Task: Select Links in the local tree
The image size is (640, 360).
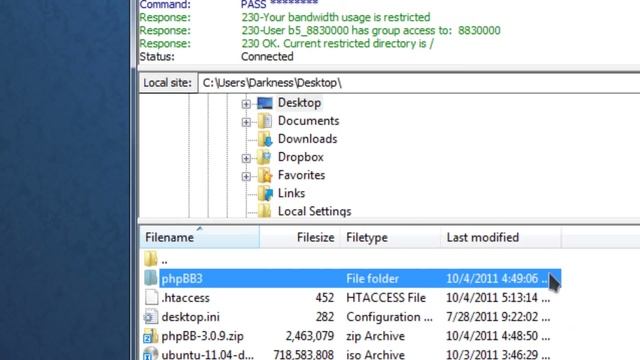Action: click(x=291, y=193)
